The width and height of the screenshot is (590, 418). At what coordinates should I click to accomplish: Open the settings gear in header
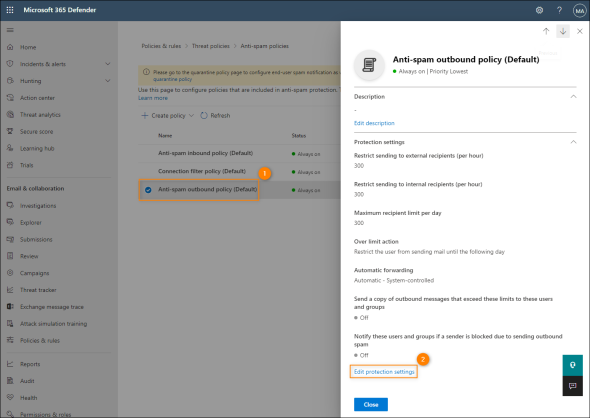539,10
